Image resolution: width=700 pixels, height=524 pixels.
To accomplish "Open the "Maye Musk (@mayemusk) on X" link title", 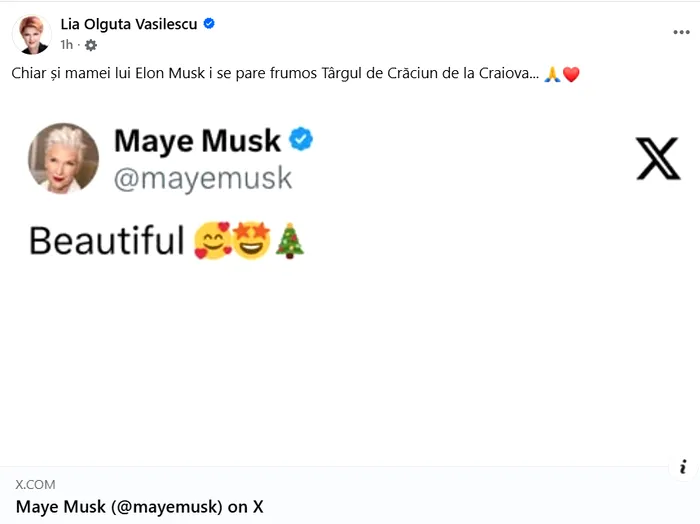I will [140, 506].
